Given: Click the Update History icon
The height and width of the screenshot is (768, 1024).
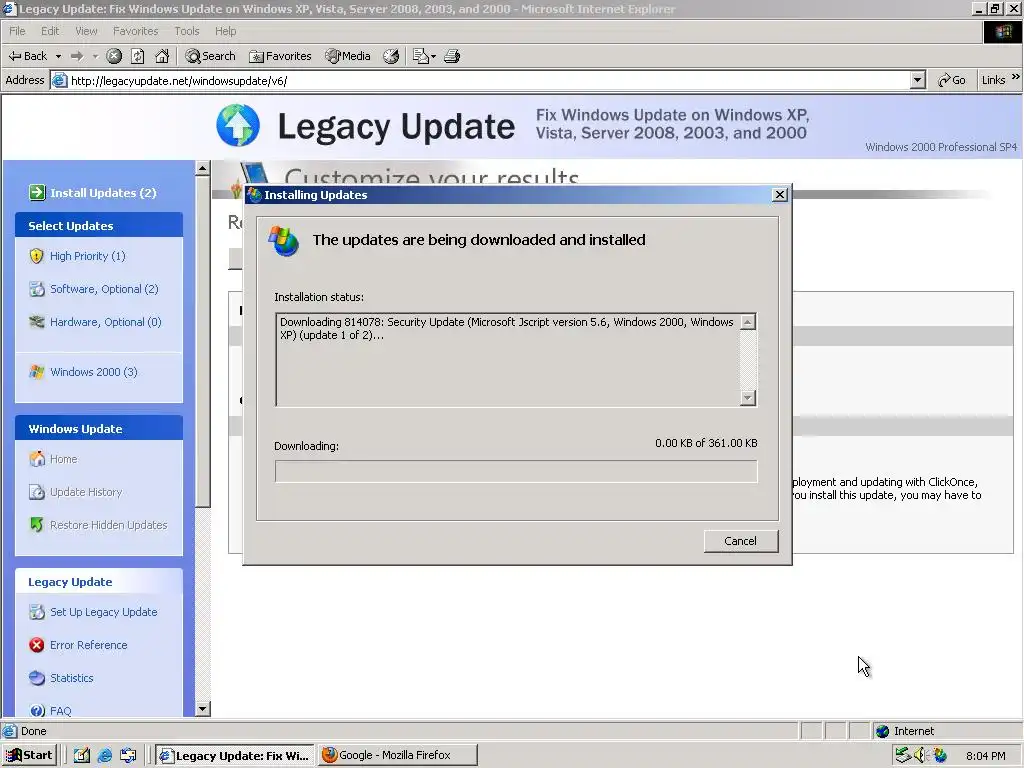Looking at the screenshot, I should point(37,492).
